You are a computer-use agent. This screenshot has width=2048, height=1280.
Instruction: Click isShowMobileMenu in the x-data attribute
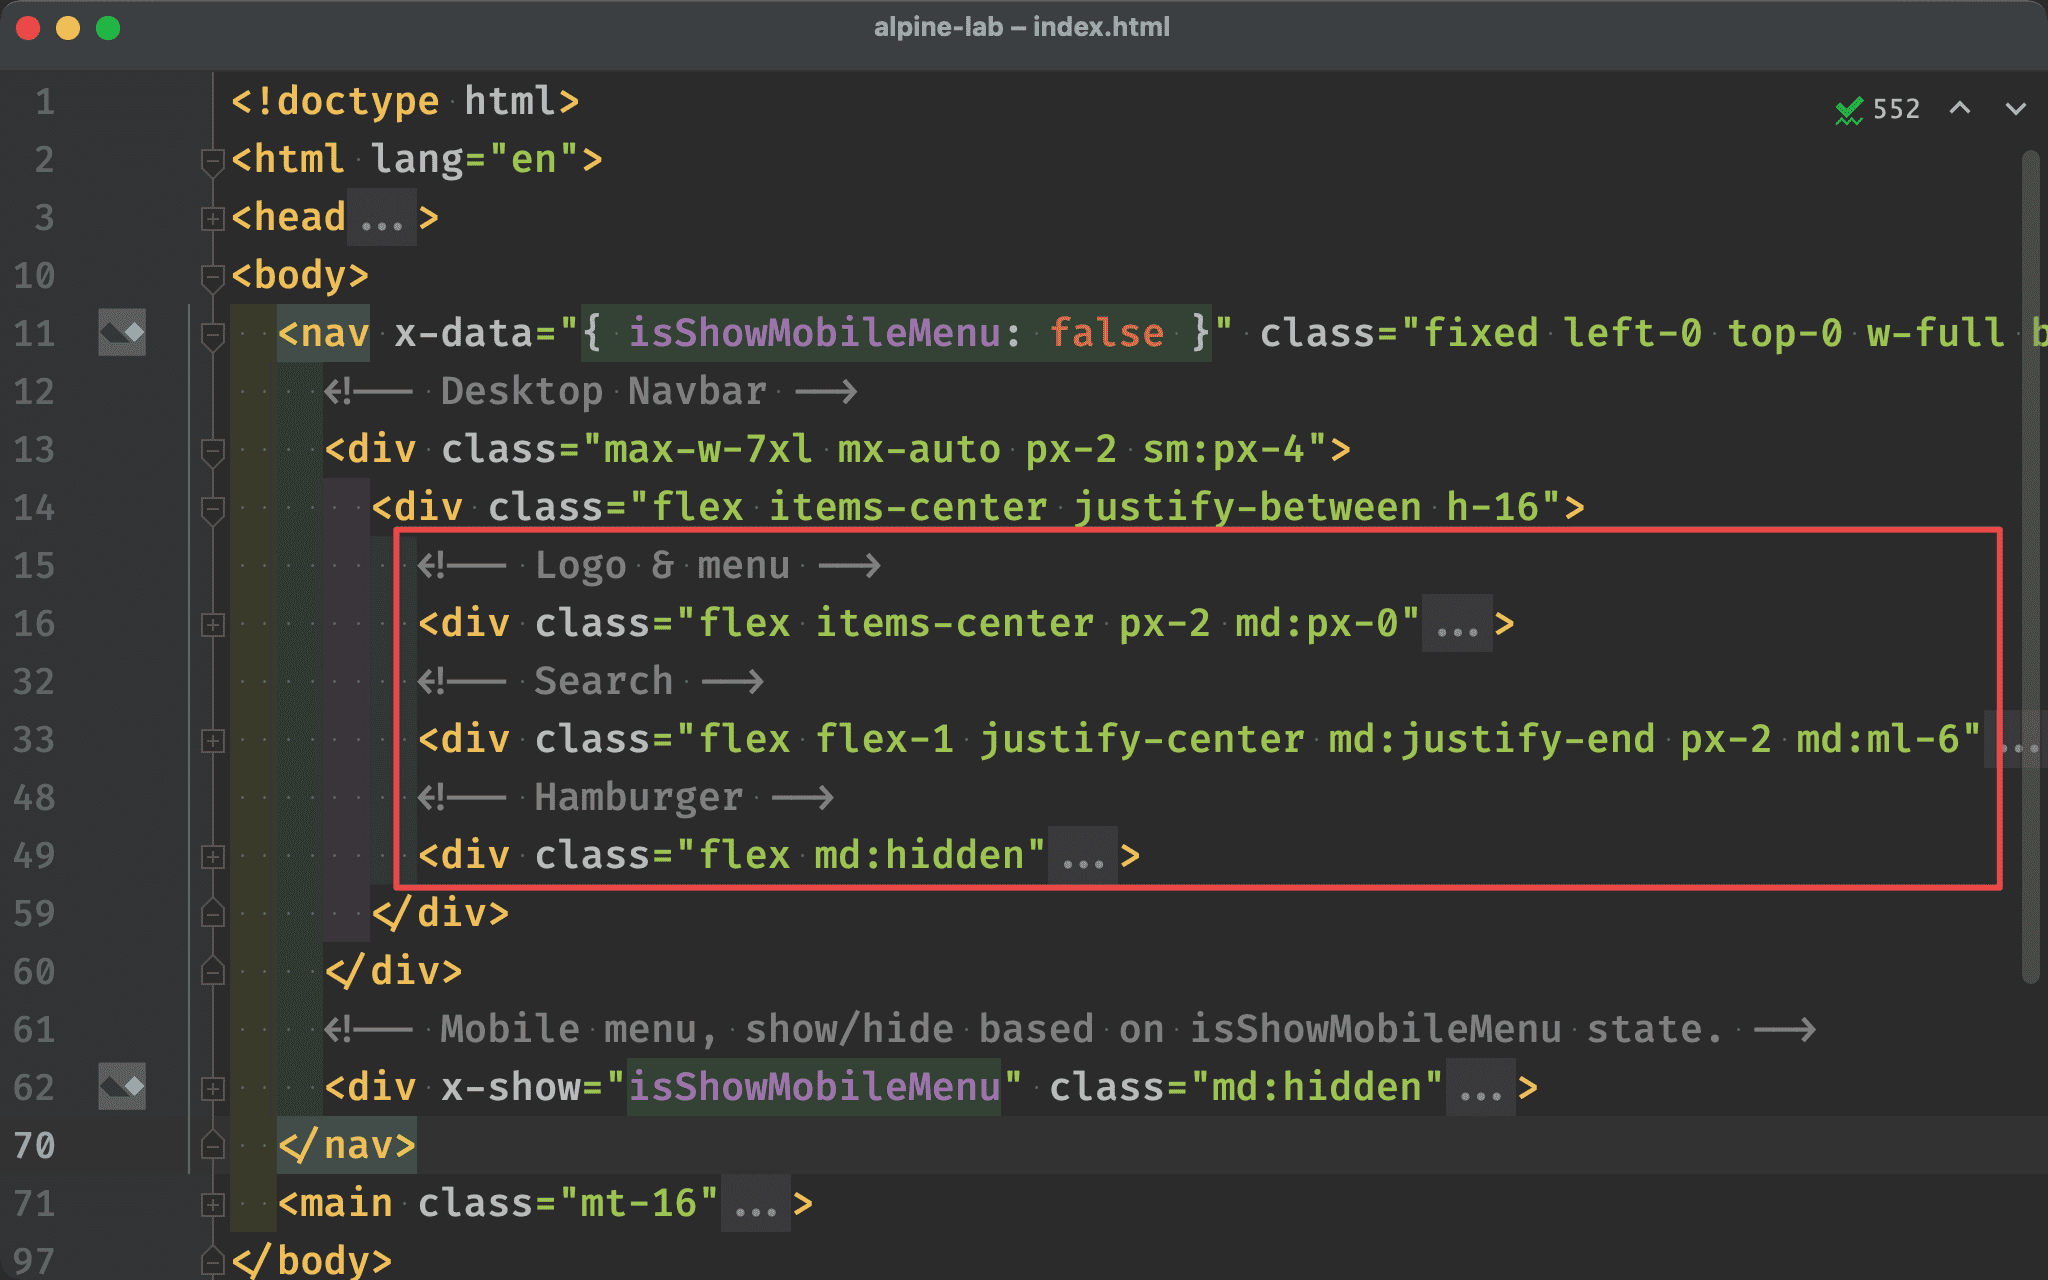tap(815, 332)
